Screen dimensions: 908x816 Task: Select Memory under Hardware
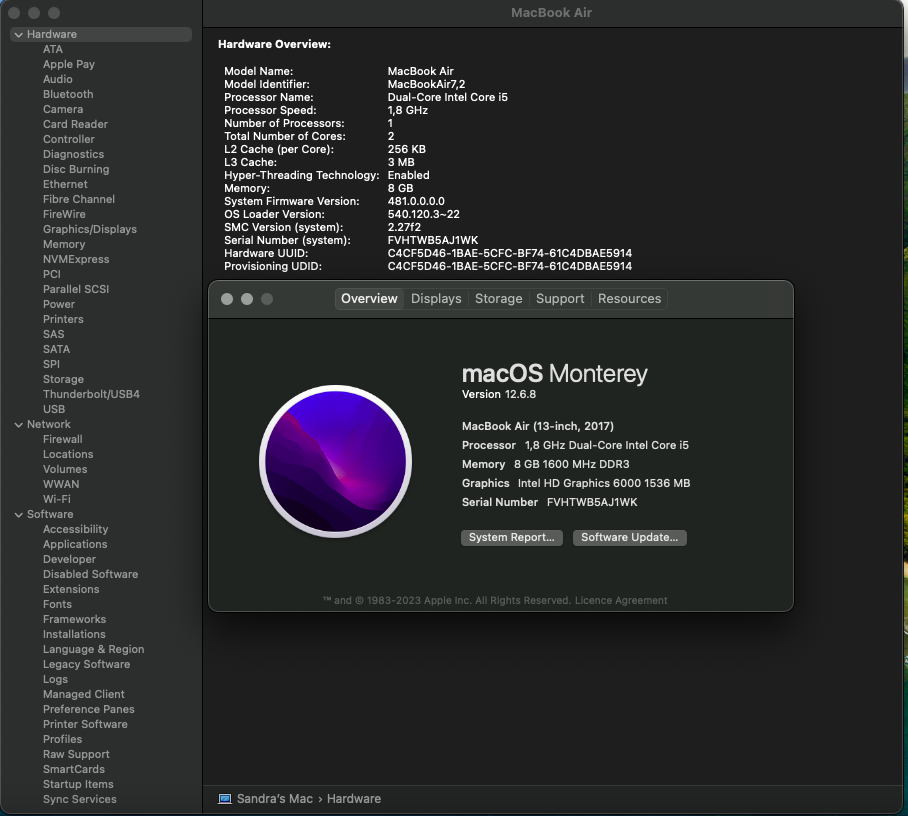(x=64, y=244)
